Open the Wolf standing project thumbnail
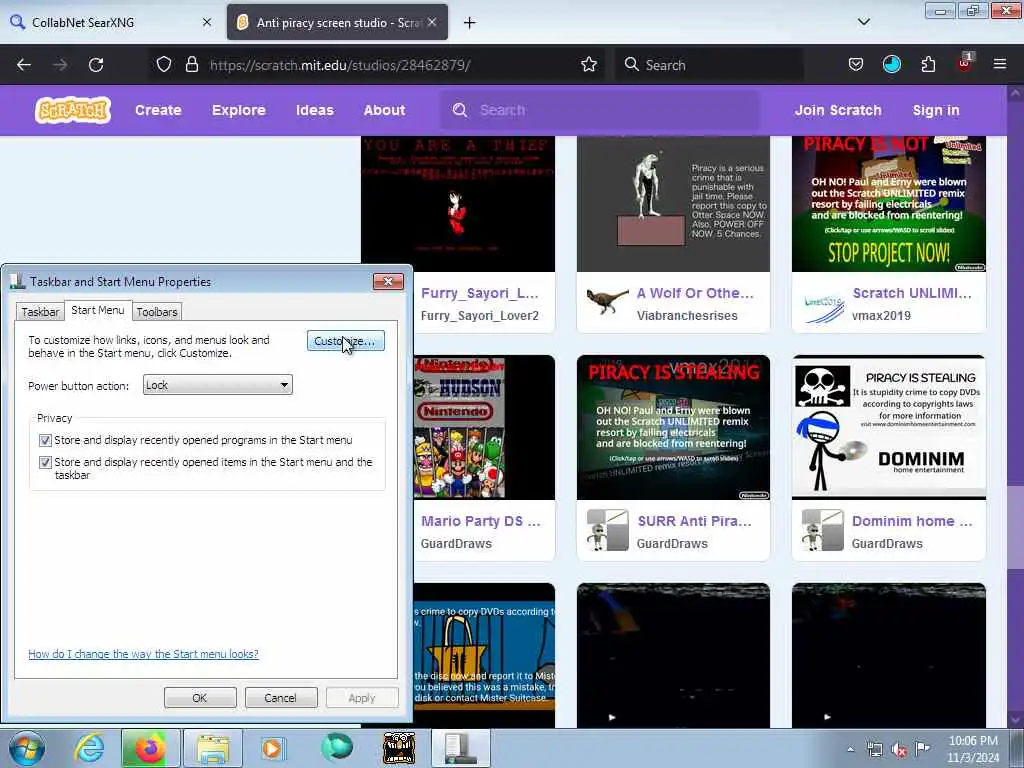The width and height of the screenshot is (1024, 768). 673,204
